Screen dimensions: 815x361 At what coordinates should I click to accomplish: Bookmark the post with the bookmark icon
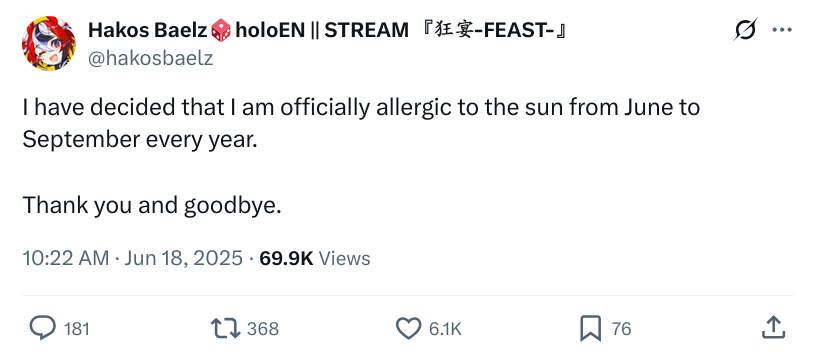(x=590, y=328)
